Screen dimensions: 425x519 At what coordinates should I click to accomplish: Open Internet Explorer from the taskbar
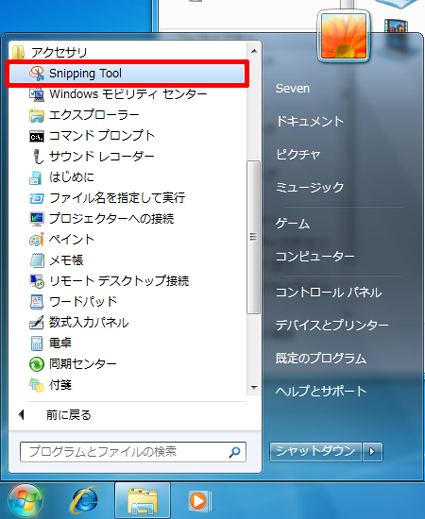pos(85,500)
